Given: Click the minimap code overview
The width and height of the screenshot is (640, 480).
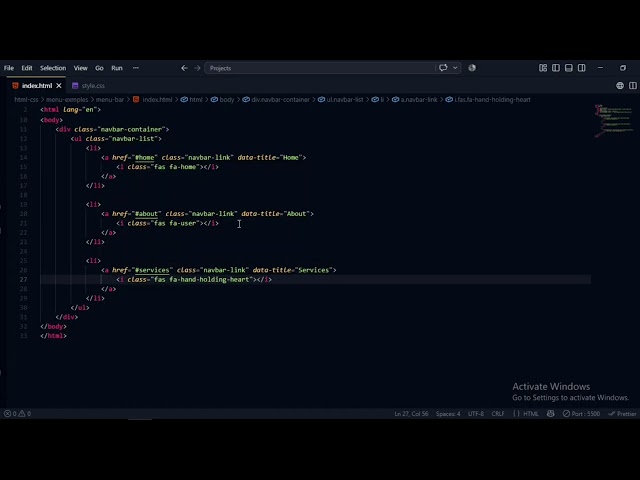Looking at the screenshot, I should click(x=614, y=121).
